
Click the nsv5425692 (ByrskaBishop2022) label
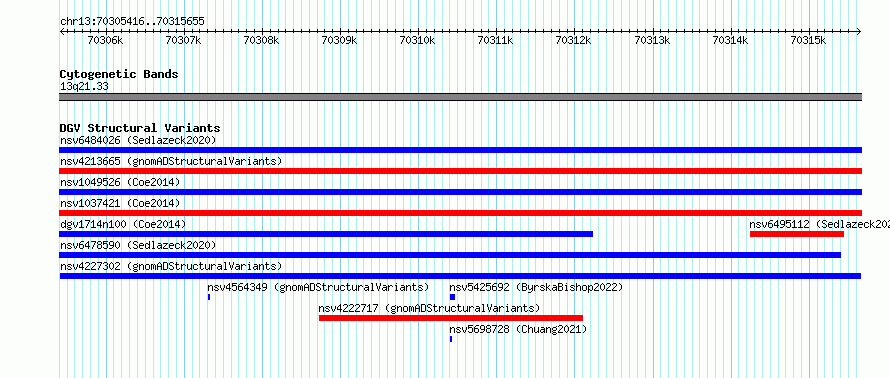coord(536,287)
